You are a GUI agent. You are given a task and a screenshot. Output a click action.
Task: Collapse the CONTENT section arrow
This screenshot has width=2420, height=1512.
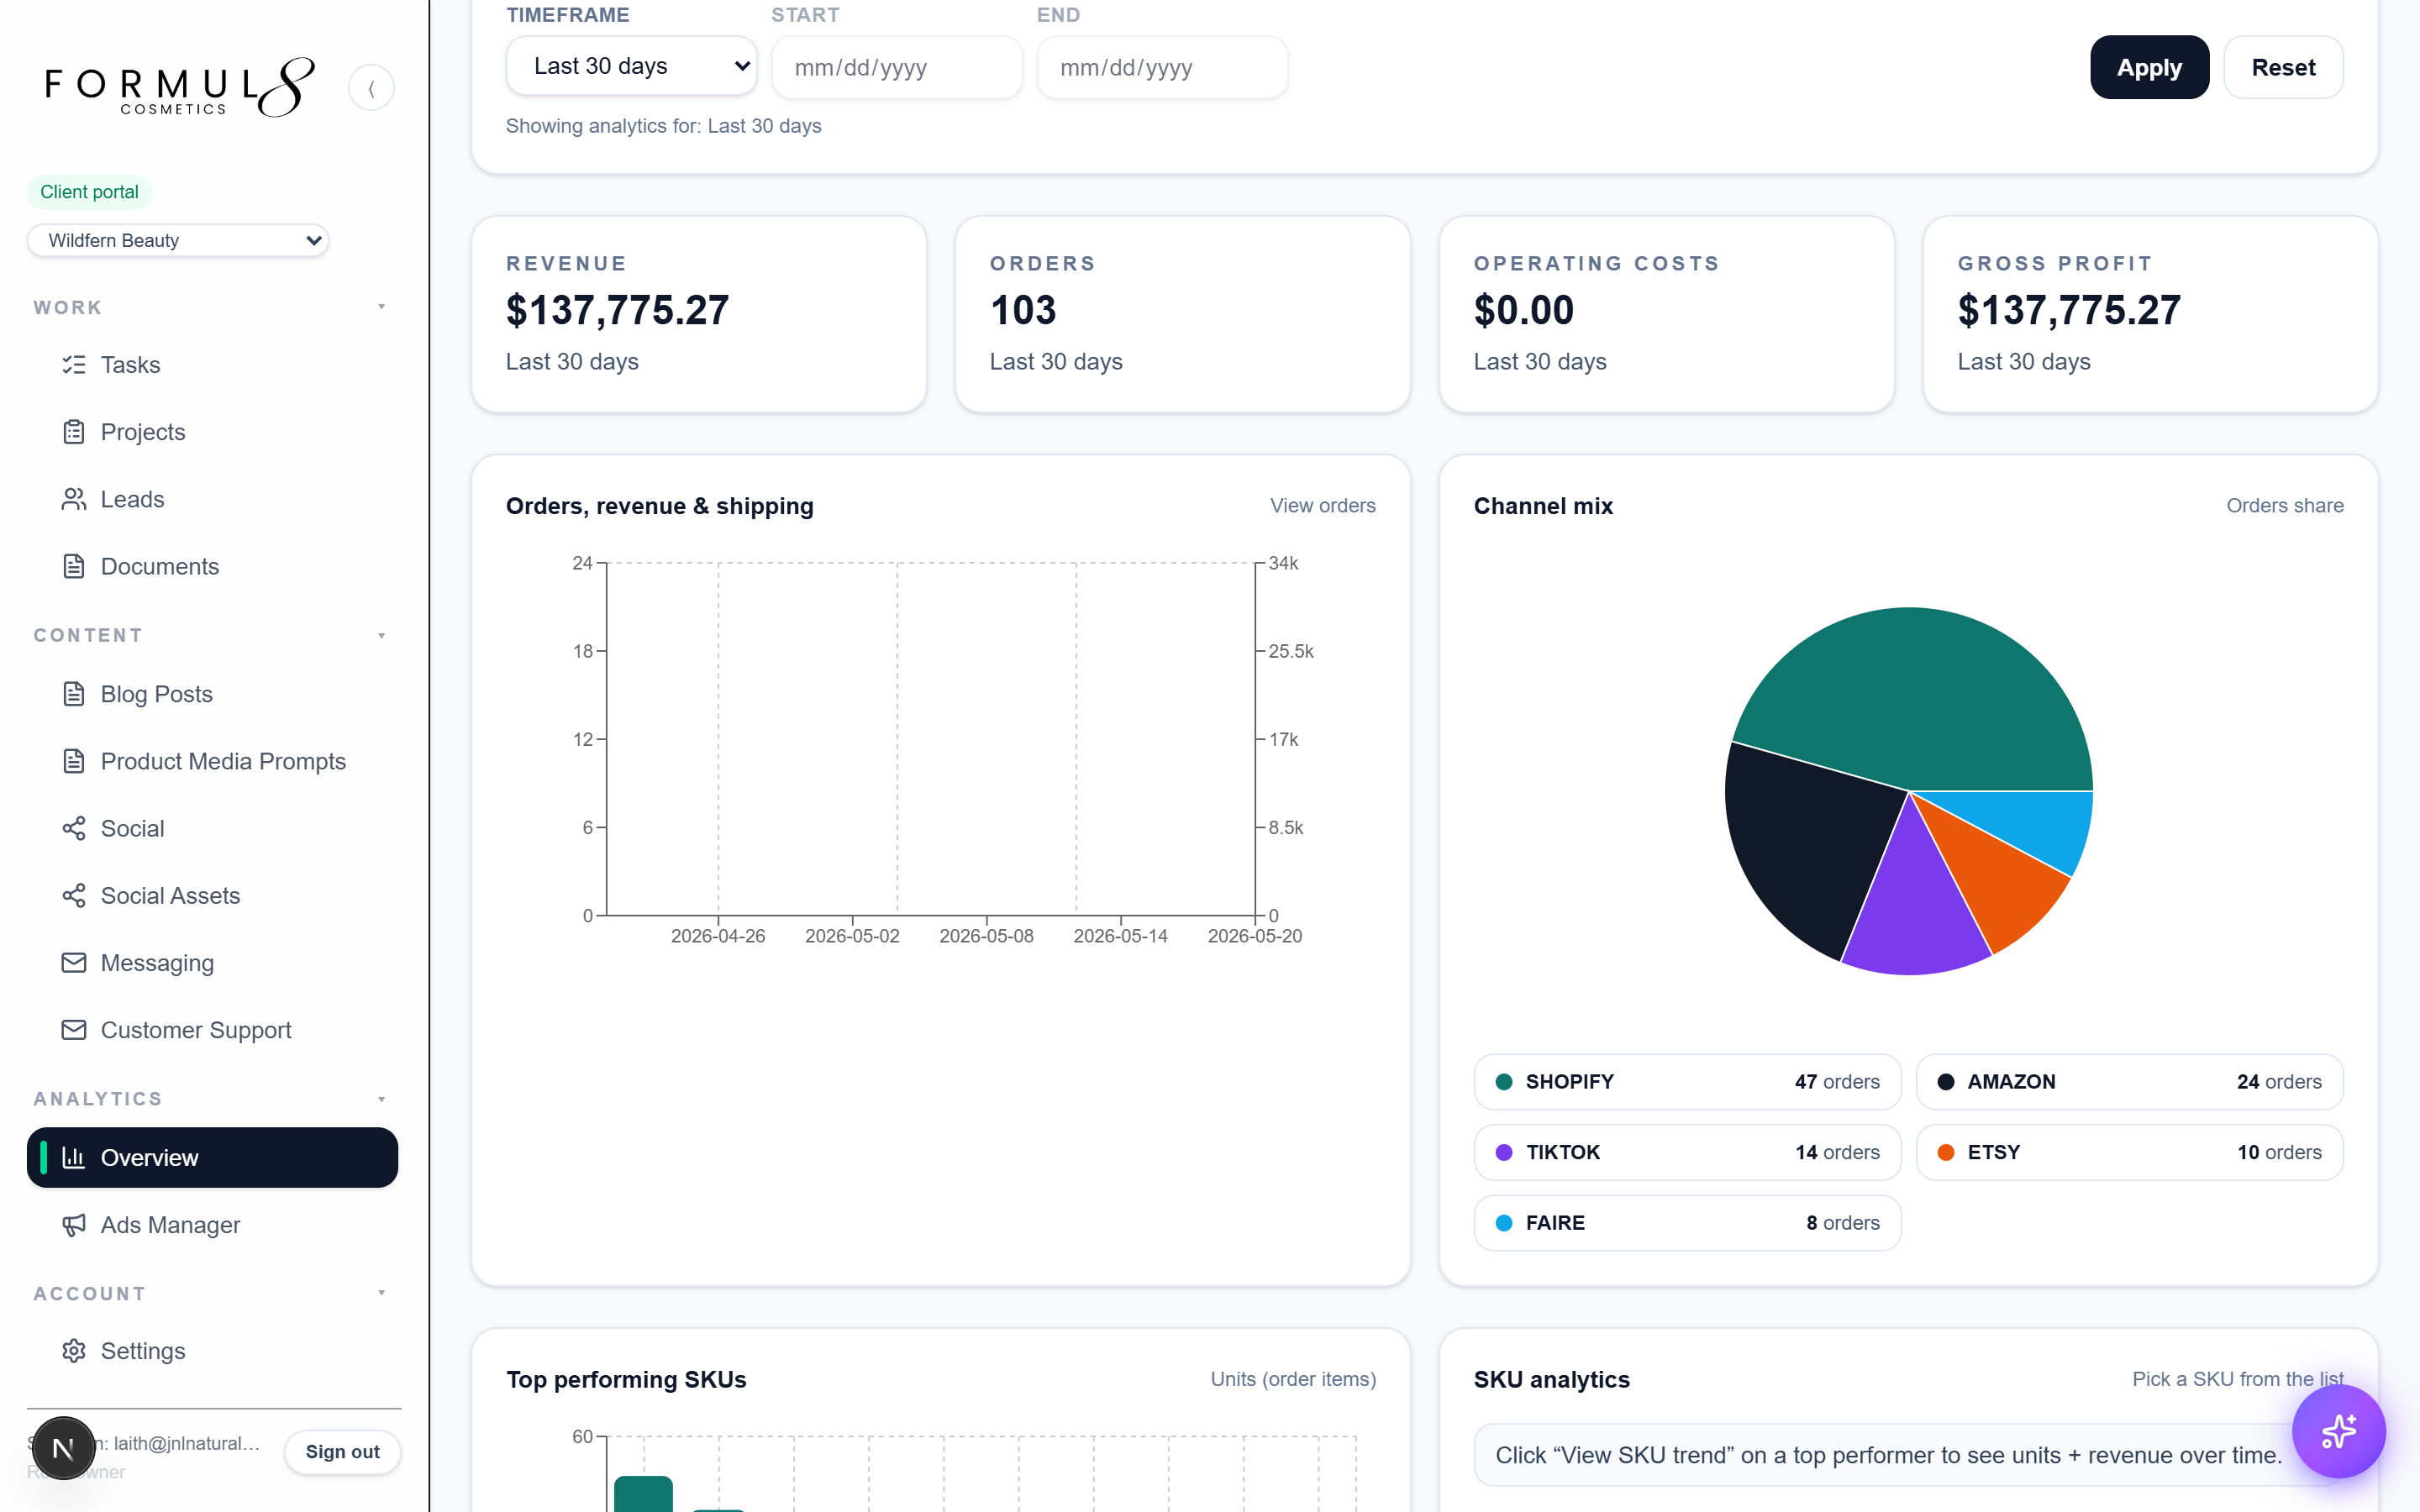tap(381, 635)
